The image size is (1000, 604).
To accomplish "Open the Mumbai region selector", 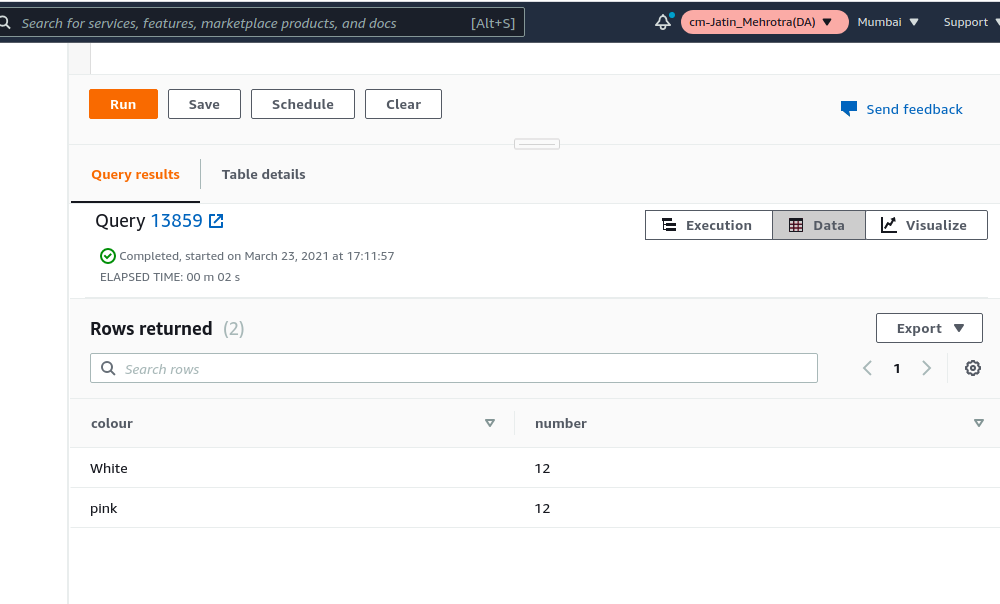I will [888, 22].
